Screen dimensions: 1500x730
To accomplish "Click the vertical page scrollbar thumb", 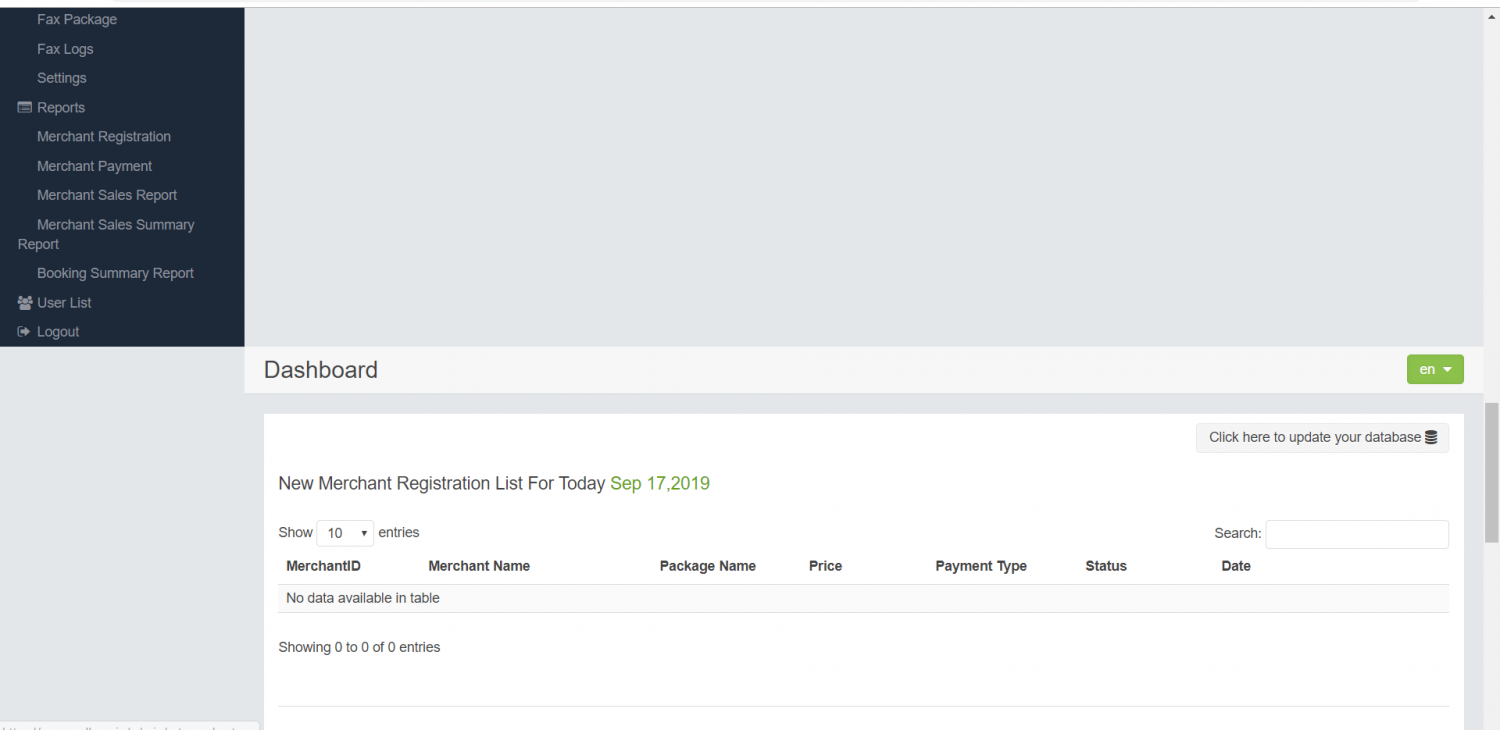I will point(1491,472).
